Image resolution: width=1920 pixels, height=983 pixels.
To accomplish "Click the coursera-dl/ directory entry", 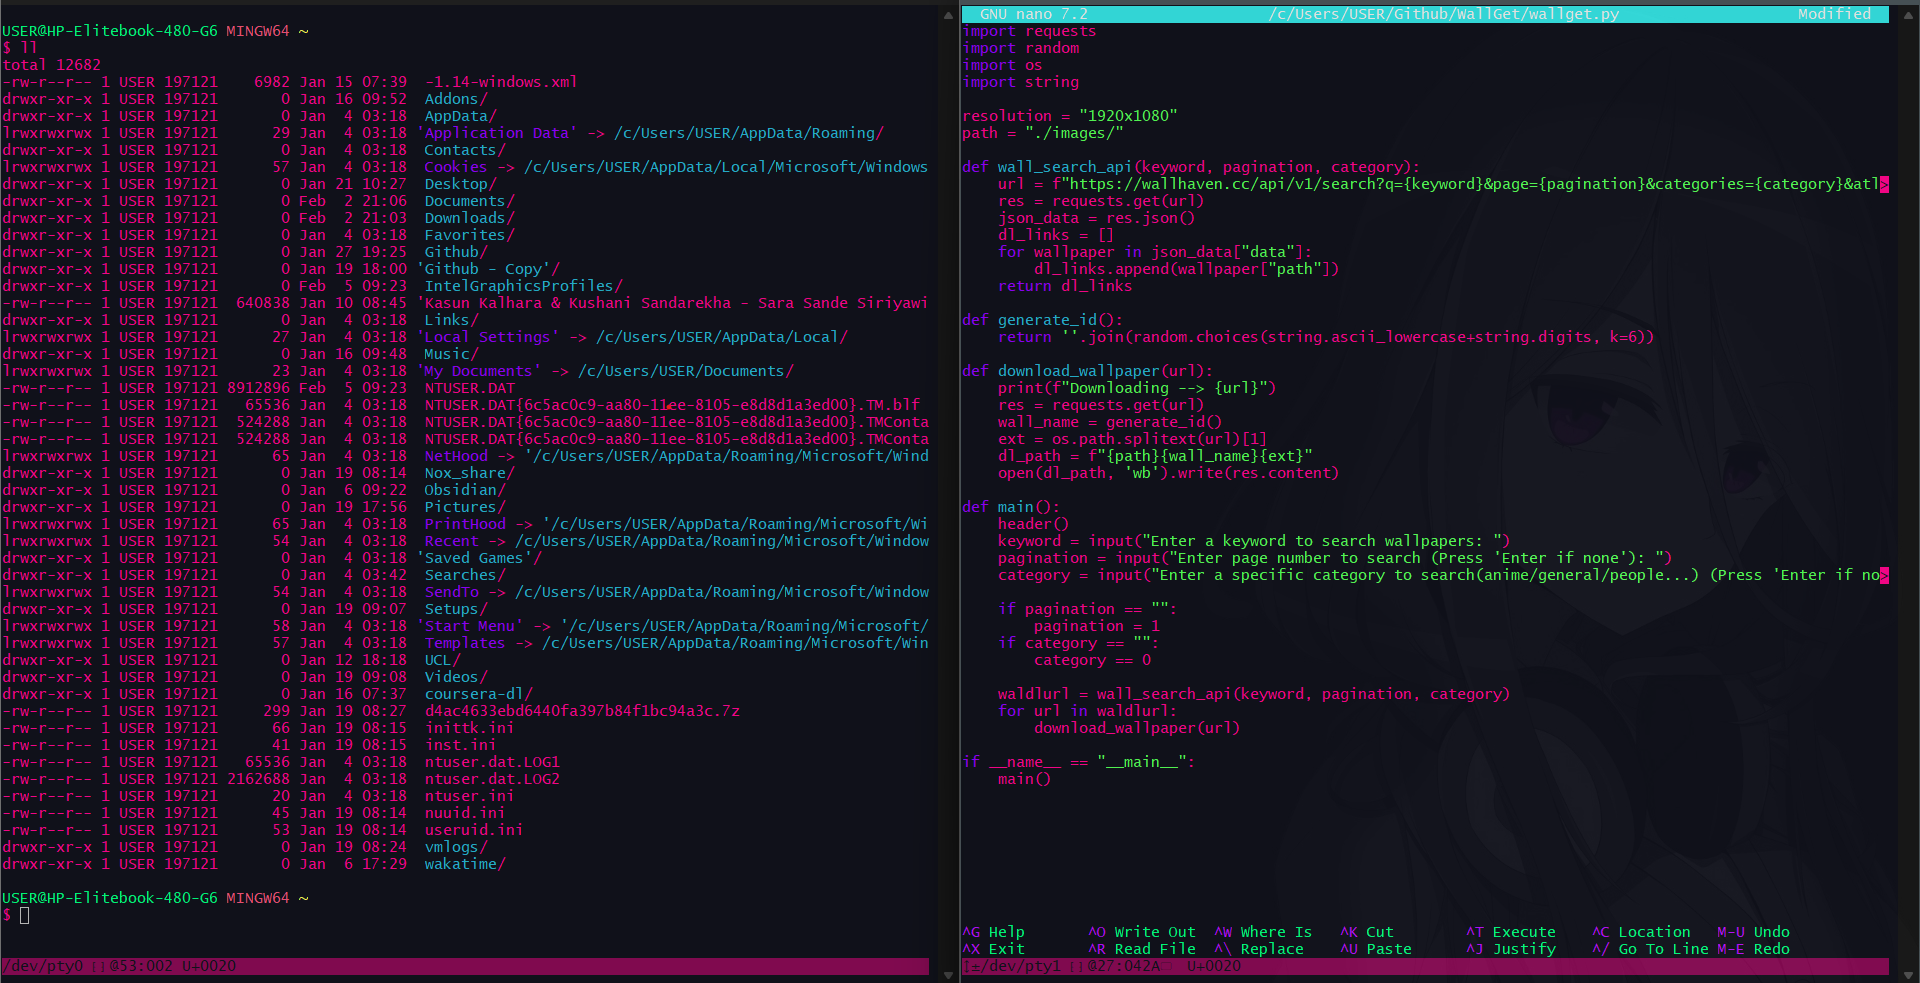I will click(478, 694).
